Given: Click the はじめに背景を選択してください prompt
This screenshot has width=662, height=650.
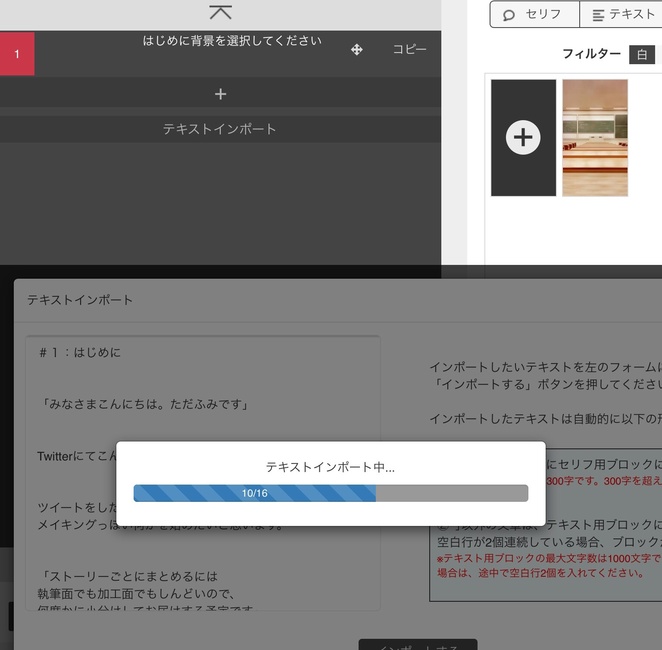Looking at the screenshot, I should point(232,41).
